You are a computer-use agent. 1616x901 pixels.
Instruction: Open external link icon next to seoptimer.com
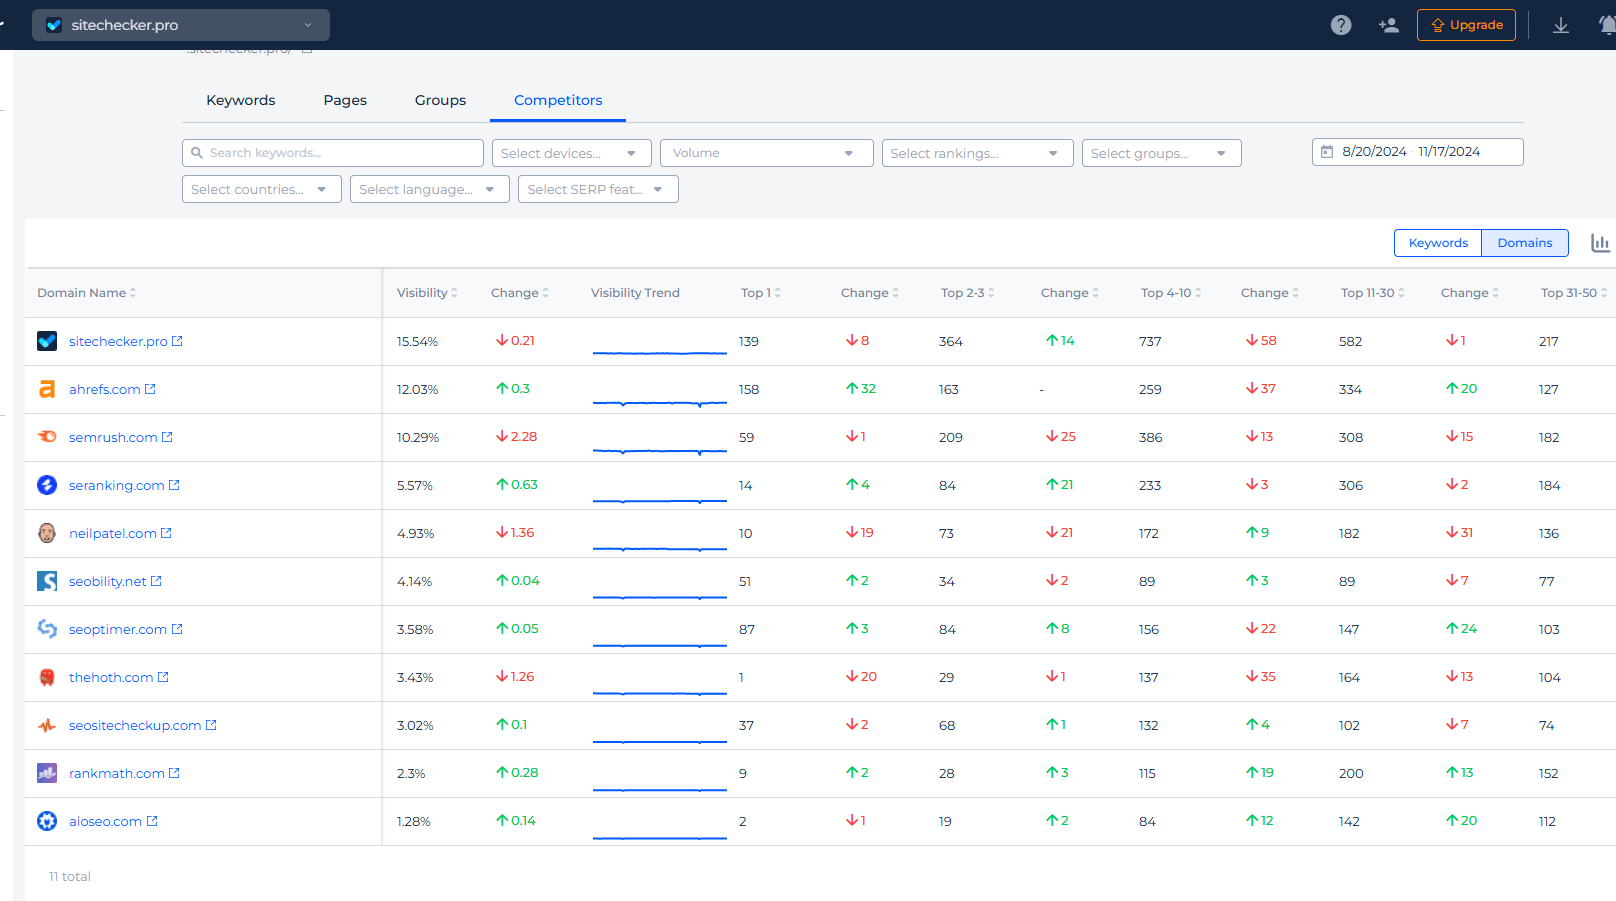point(178,629)
